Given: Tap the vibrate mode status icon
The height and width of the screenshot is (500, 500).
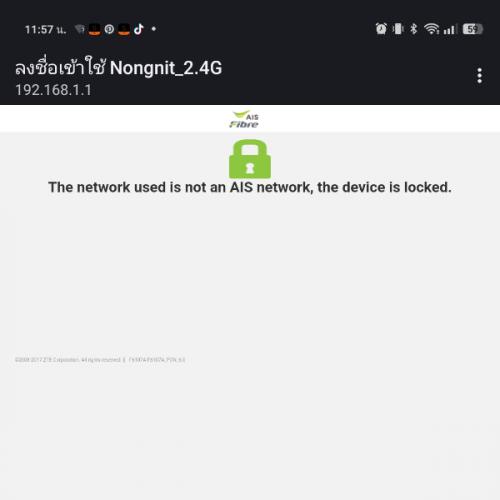Looking at the screenshot, I should tap(398, 29).
